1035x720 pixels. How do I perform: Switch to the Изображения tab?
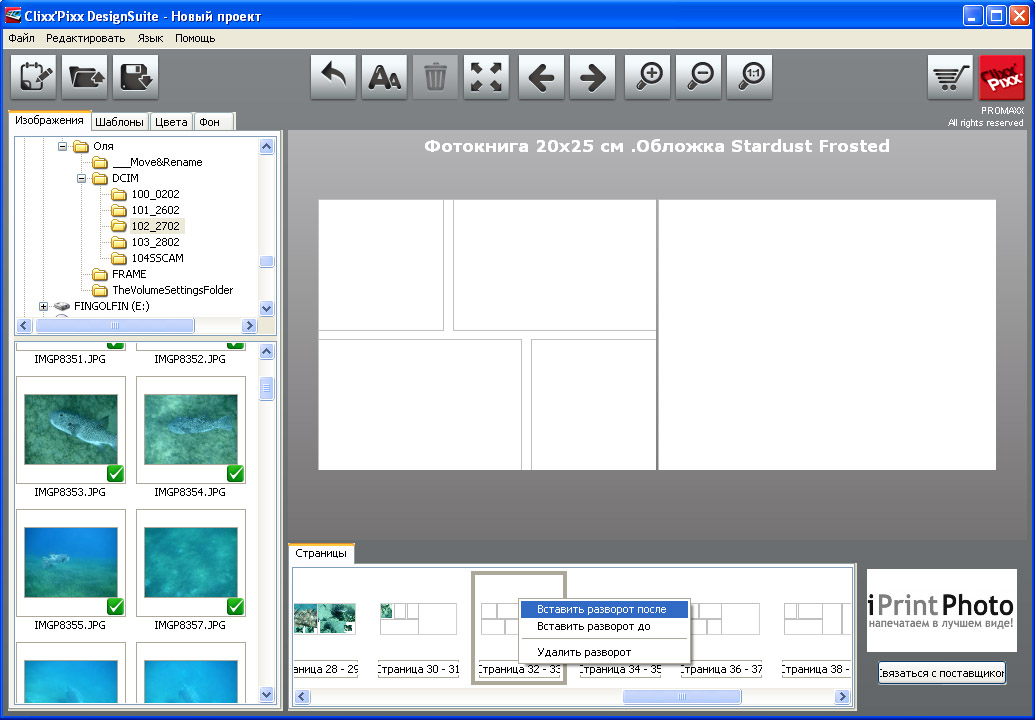[x=50, y=120]
